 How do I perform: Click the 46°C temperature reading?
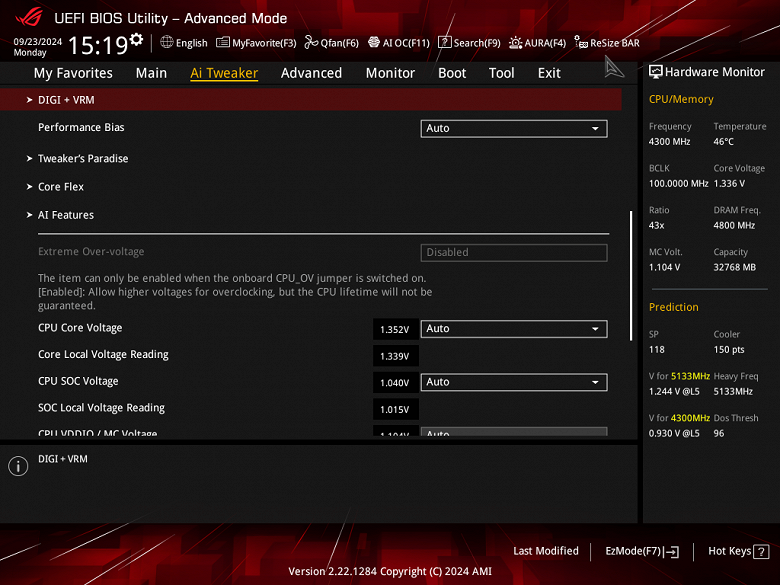pos(724,142)
